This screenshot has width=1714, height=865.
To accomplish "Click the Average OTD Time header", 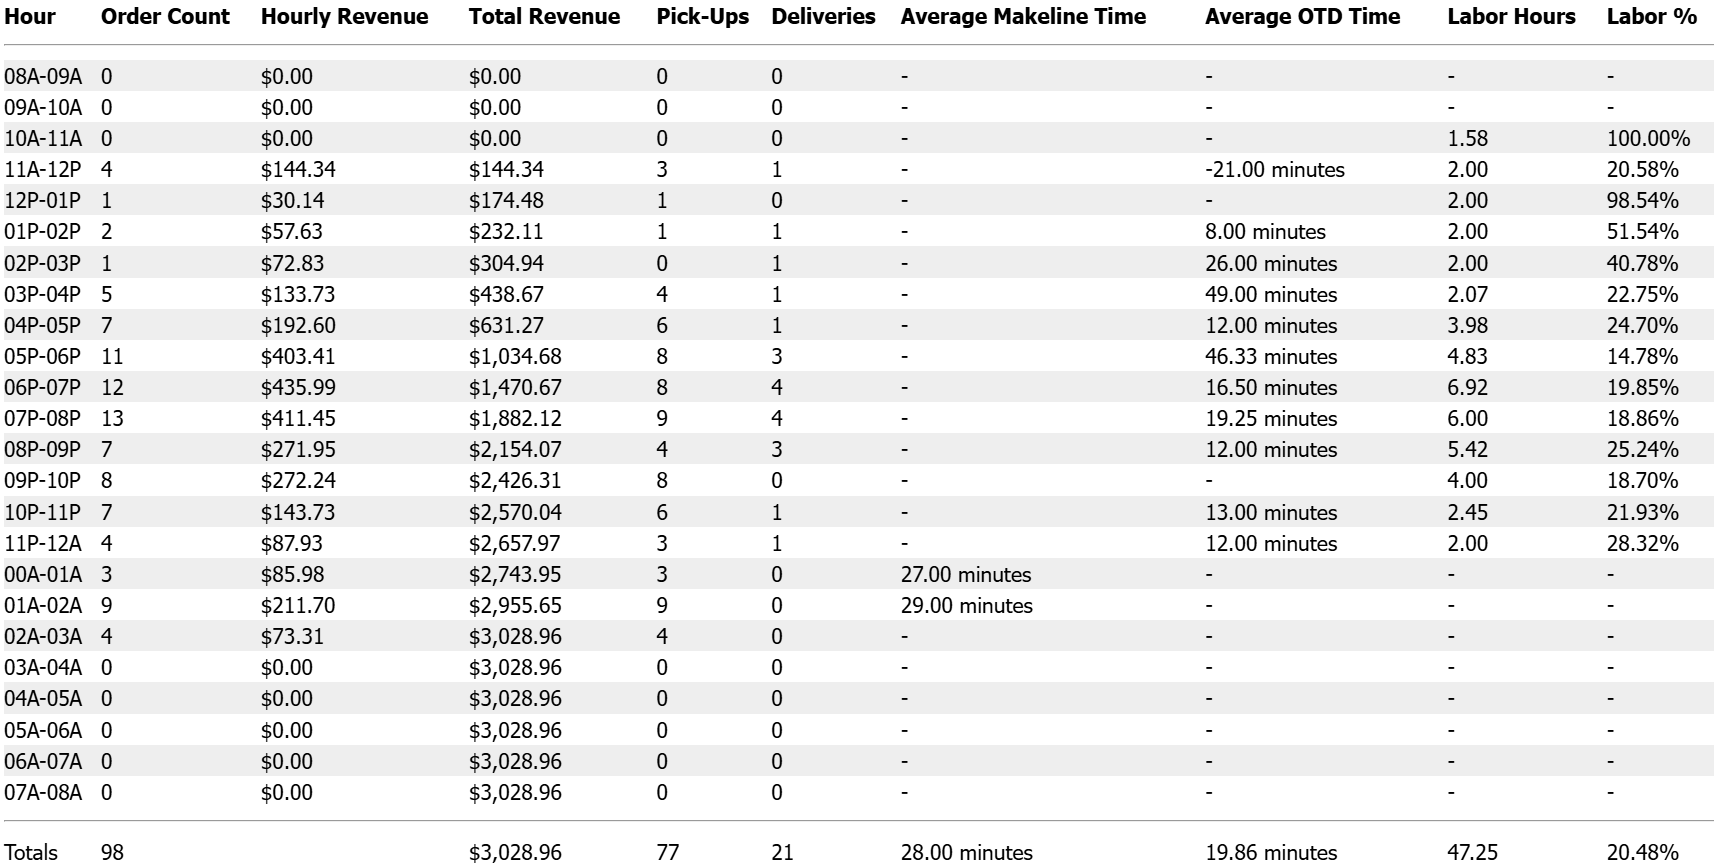I will (1302, 17).
